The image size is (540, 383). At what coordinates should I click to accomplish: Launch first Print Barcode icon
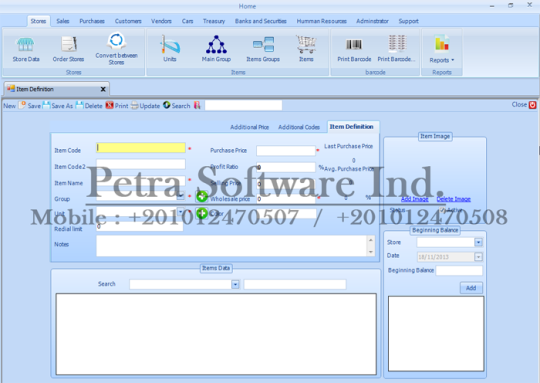(x=354, y=50)
